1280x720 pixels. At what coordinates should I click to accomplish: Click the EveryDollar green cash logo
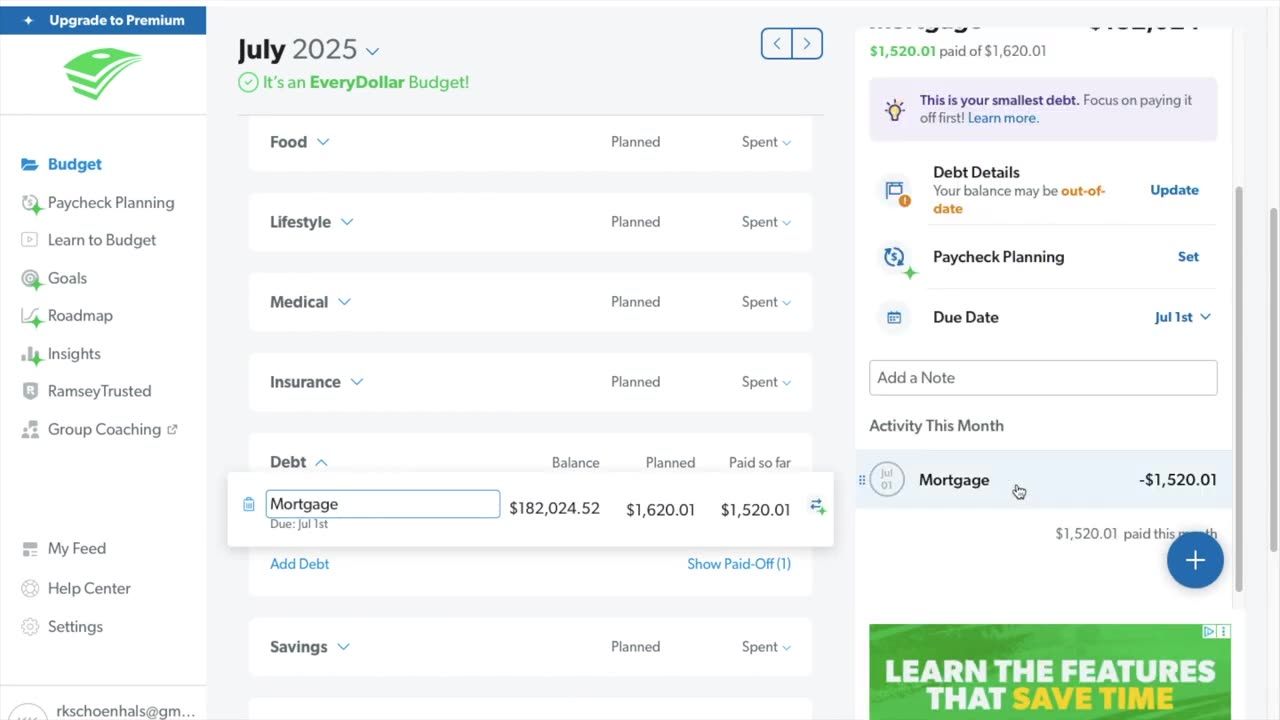(103, 73)
